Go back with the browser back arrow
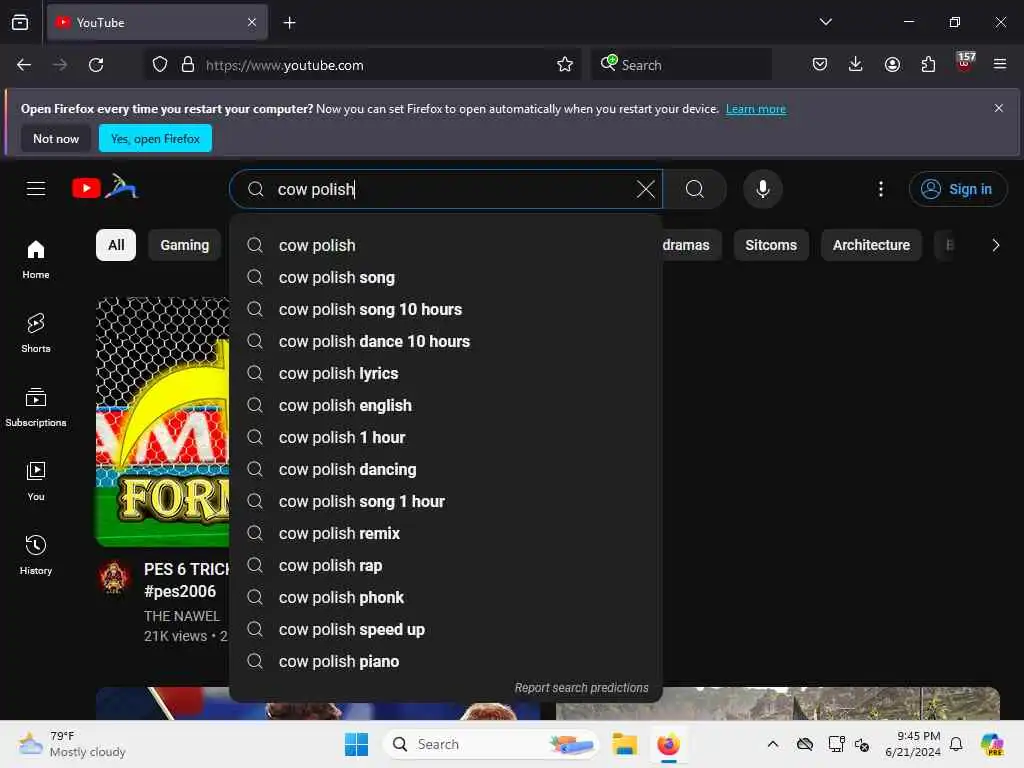Image resolution: width=1024 pixels, height=768 pixels. (x=24, y=65)
